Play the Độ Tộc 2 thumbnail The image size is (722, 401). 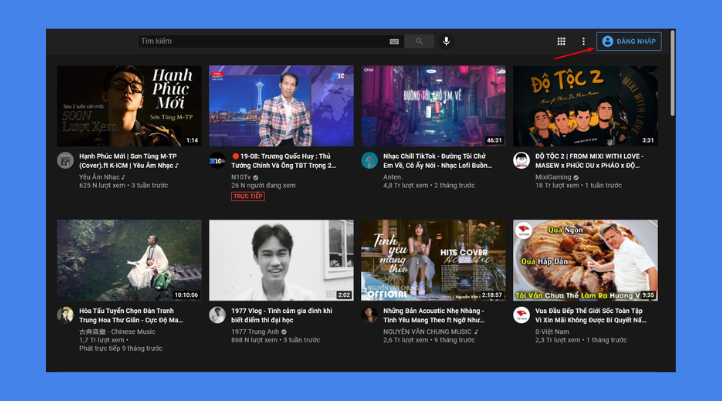[x=585, y=106]
